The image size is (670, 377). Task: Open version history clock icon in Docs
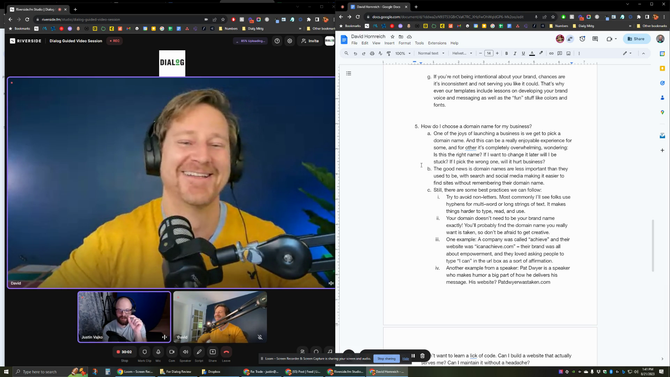click(x=582, y=39)
